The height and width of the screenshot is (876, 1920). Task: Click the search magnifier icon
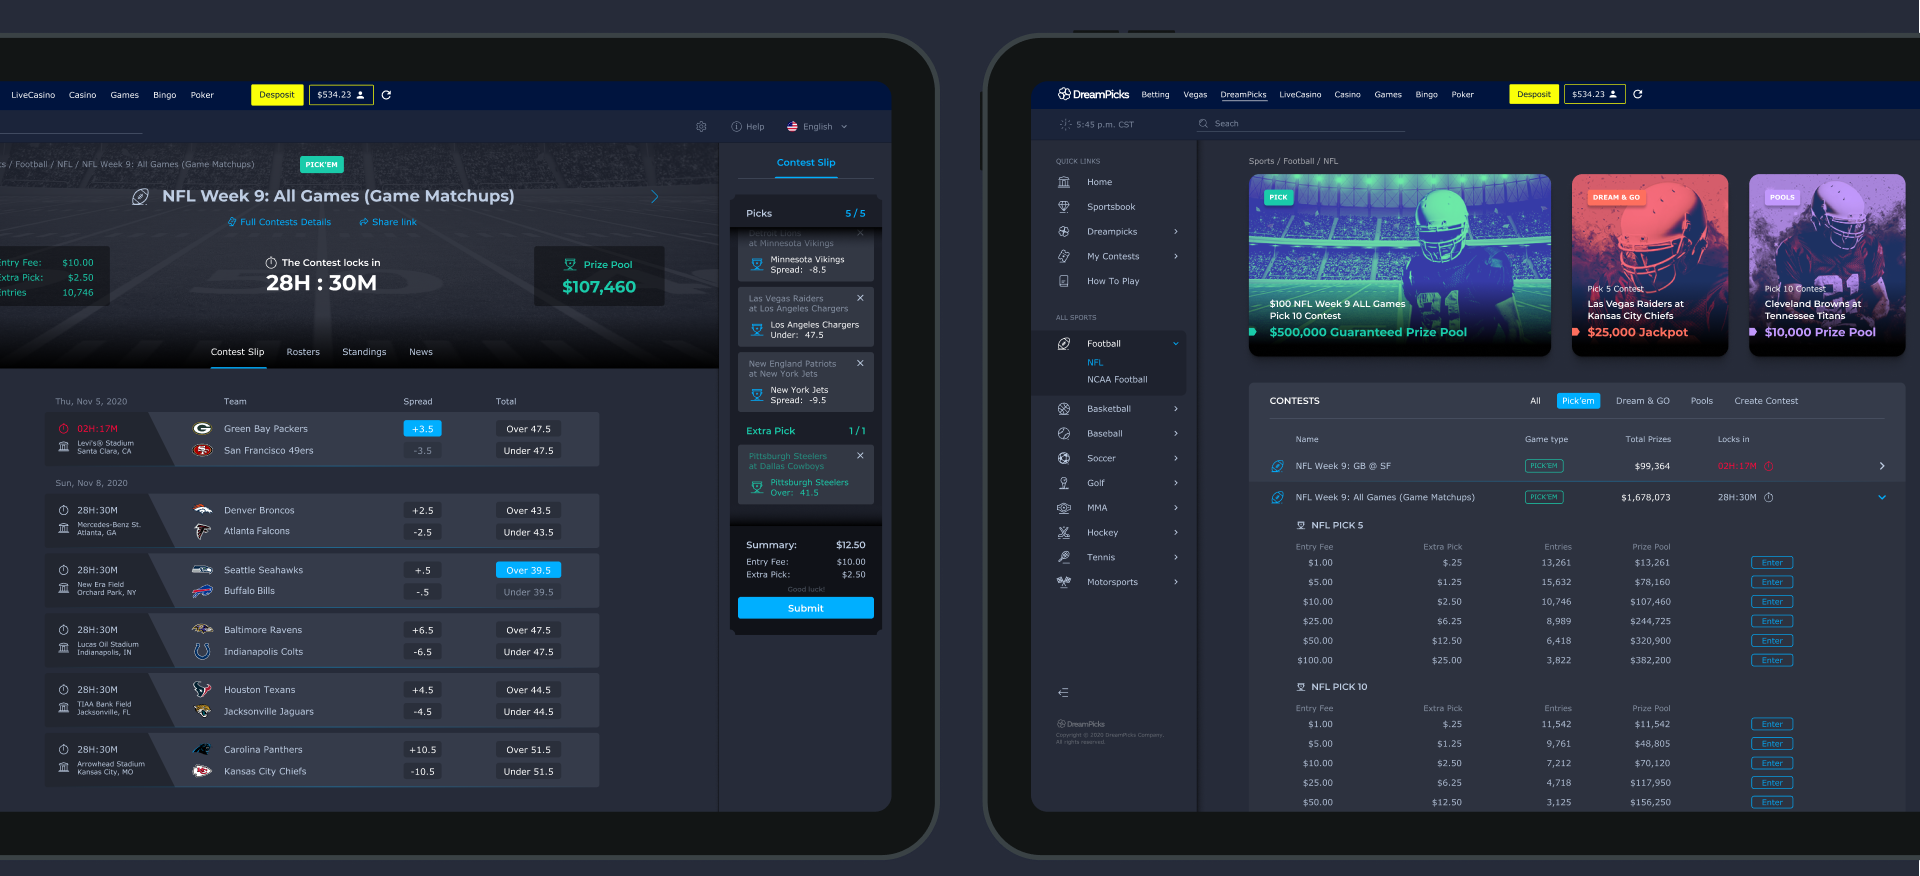[x=1203, y=124]
